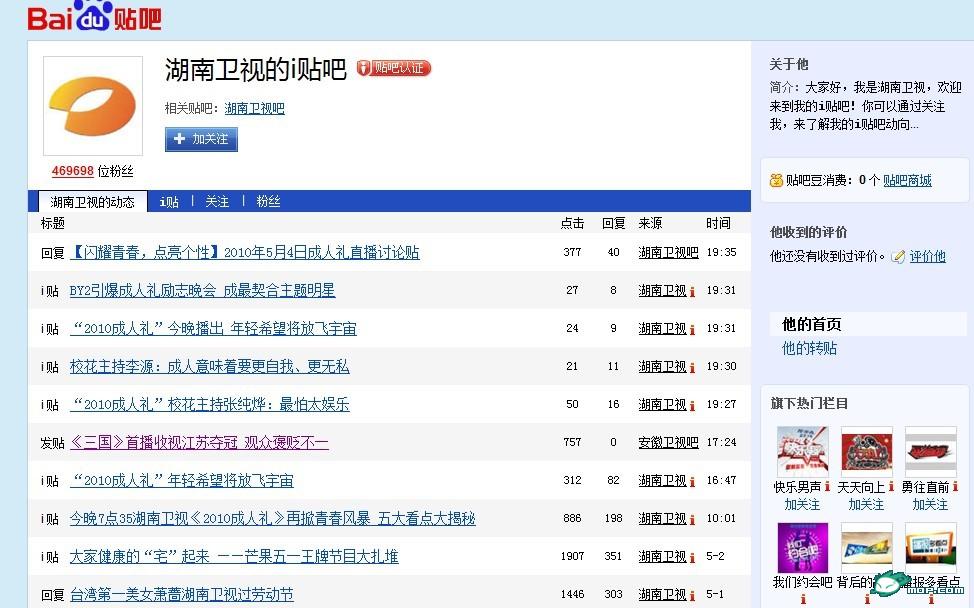Click the 469698 位粉丝 fans count link
Image resolution: width=974 pixels, height=608 pixels.
(72, 171)
